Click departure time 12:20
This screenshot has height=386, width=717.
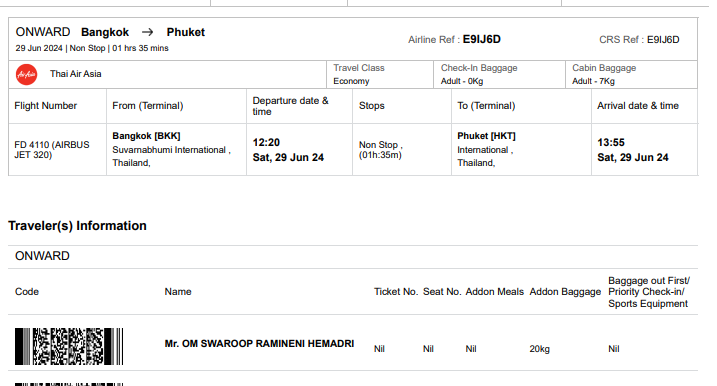[266, 142]
